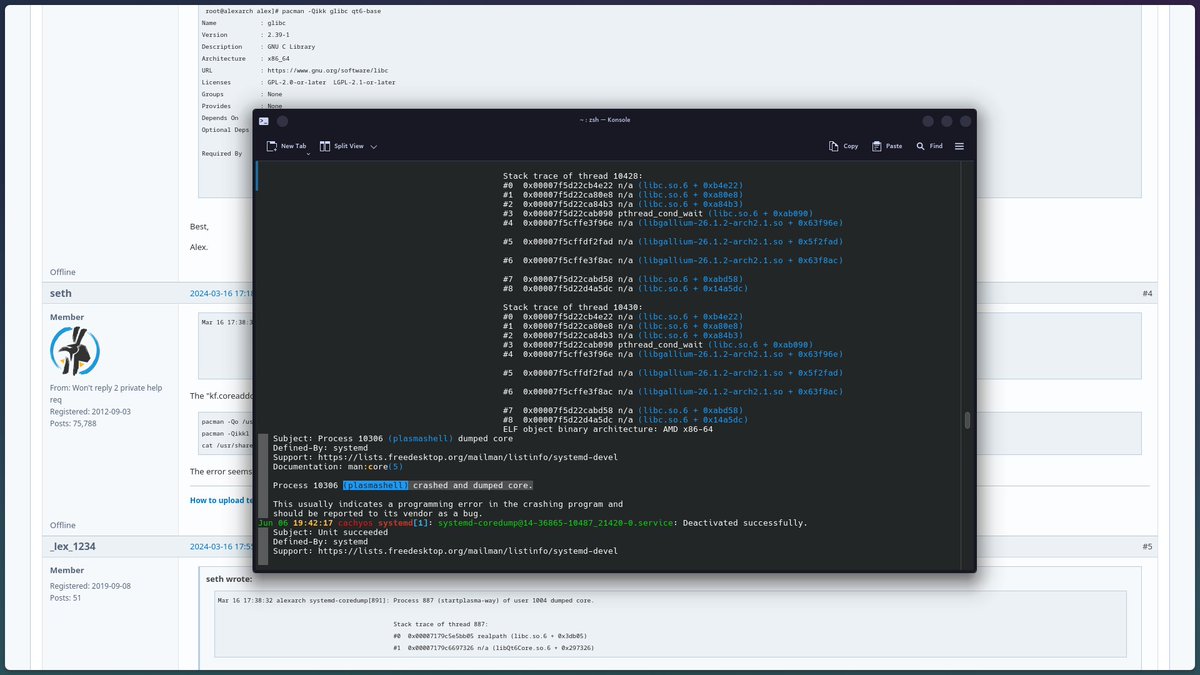Open post number #5 permalink
The width and height of the screenshot is (1200, 675).
click(1147, 546)
